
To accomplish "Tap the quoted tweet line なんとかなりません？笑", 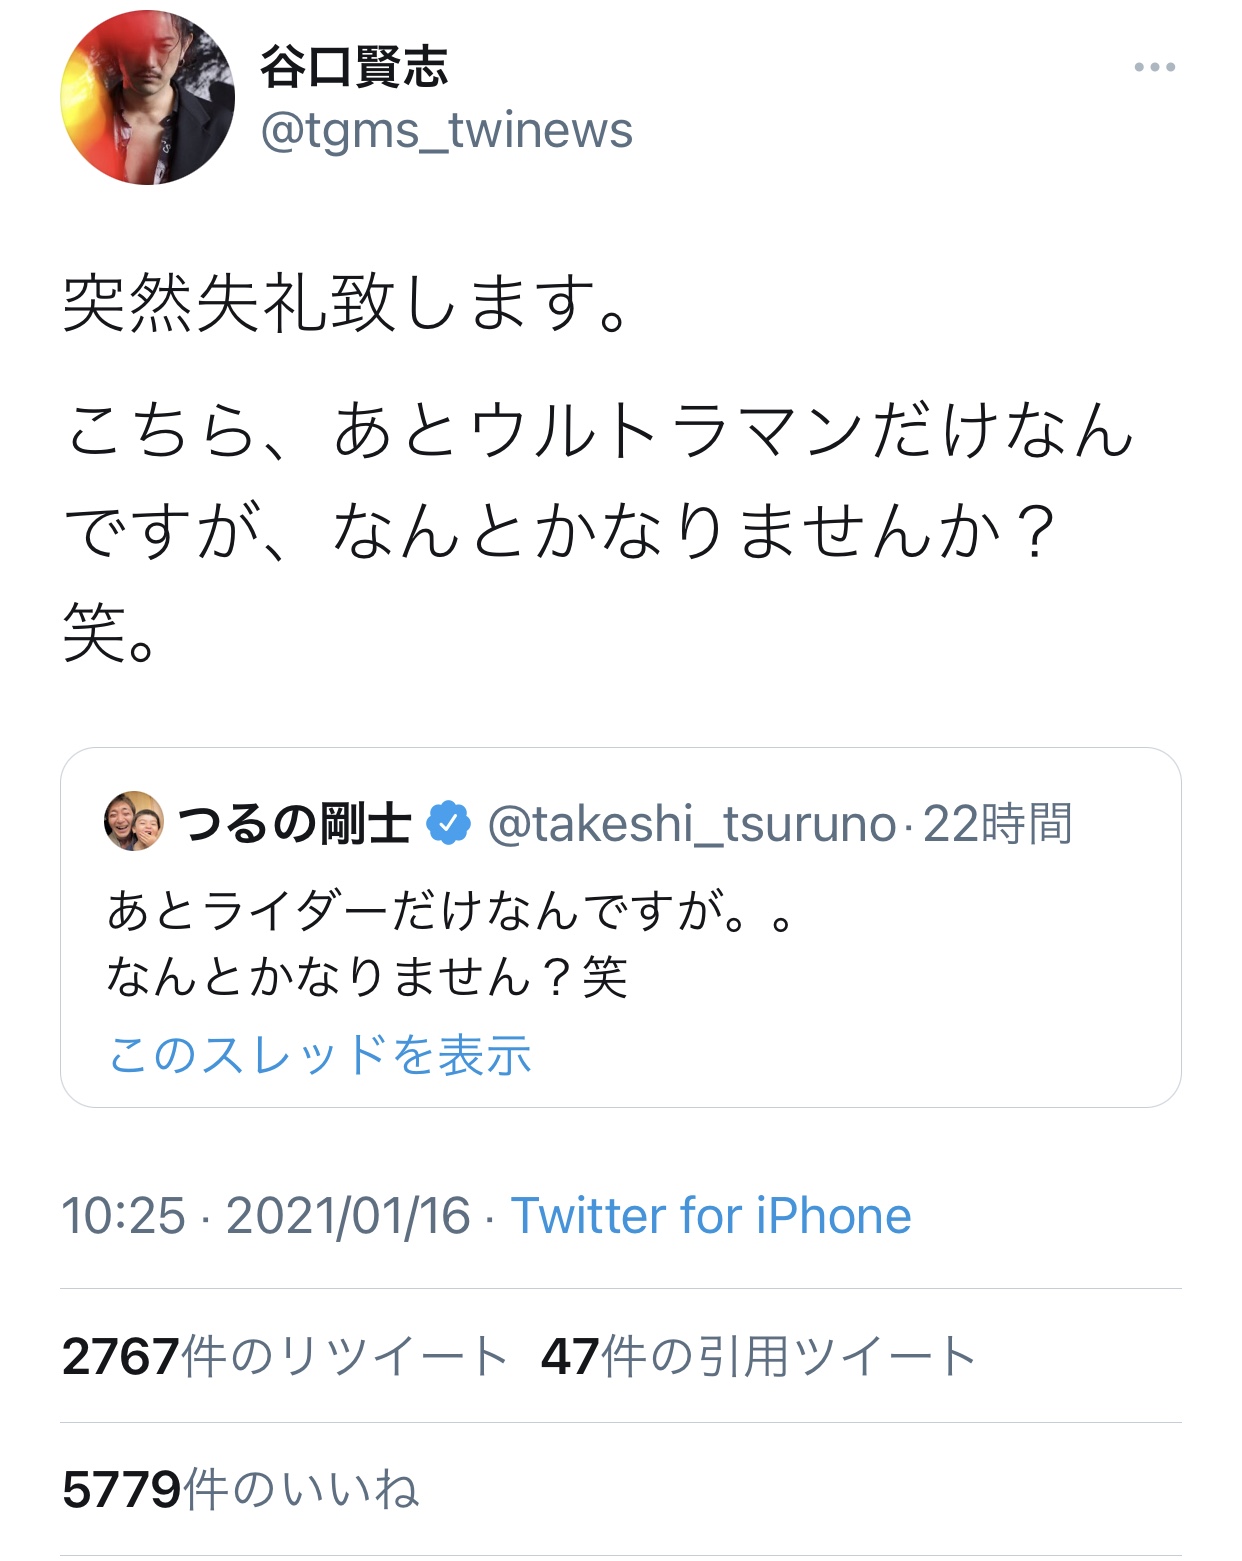I will pos(367,977).
